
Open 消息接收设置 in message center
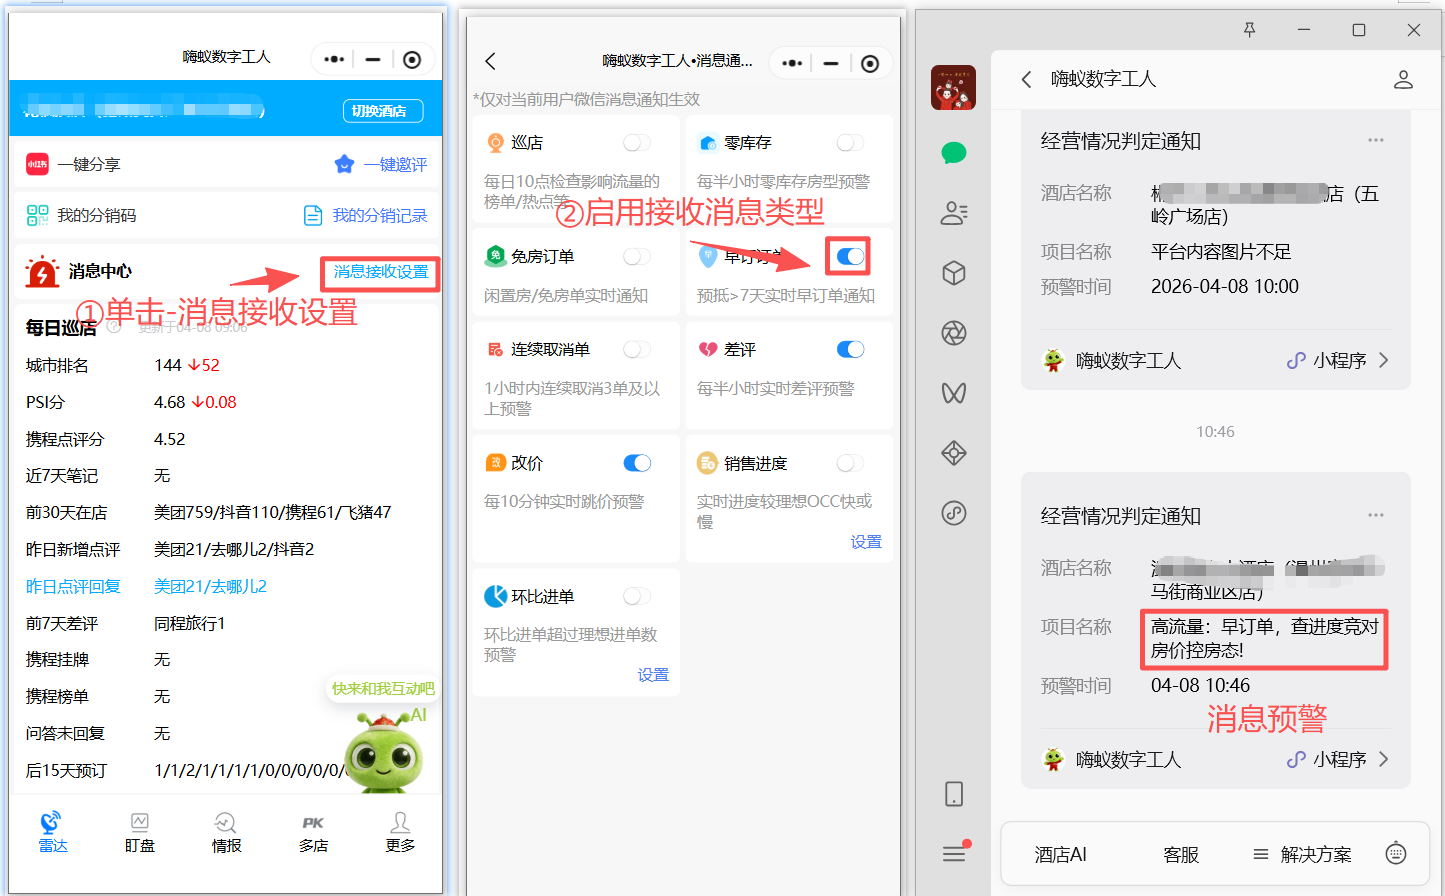point(380,274)
